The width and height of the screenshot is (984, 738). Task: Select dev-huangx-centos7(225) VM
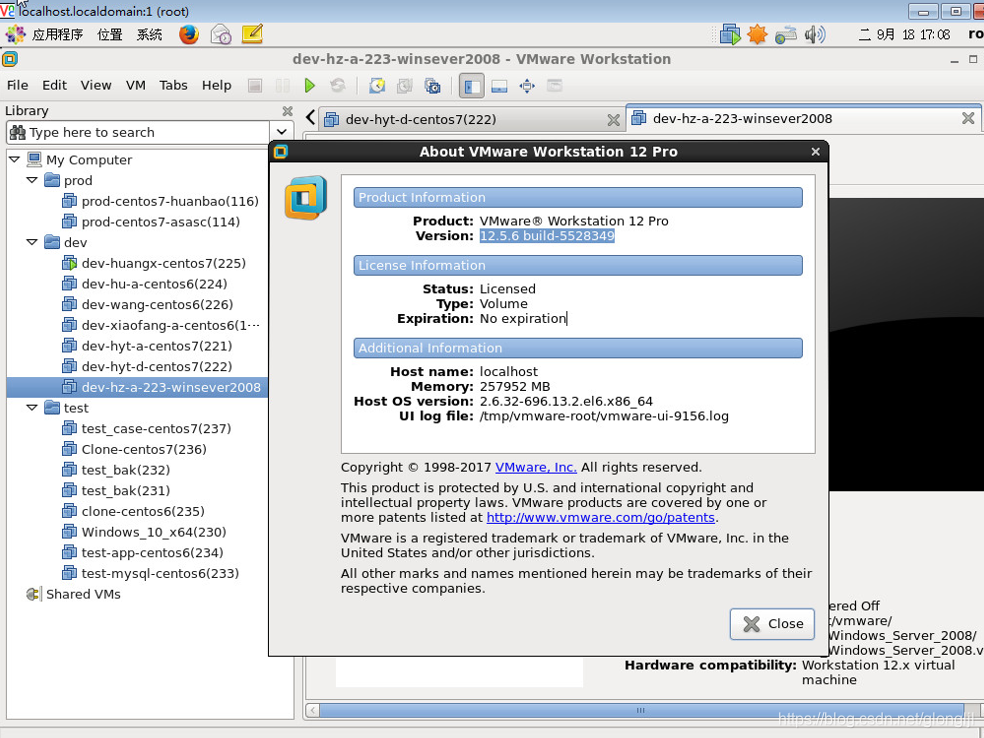coord(163,264)
